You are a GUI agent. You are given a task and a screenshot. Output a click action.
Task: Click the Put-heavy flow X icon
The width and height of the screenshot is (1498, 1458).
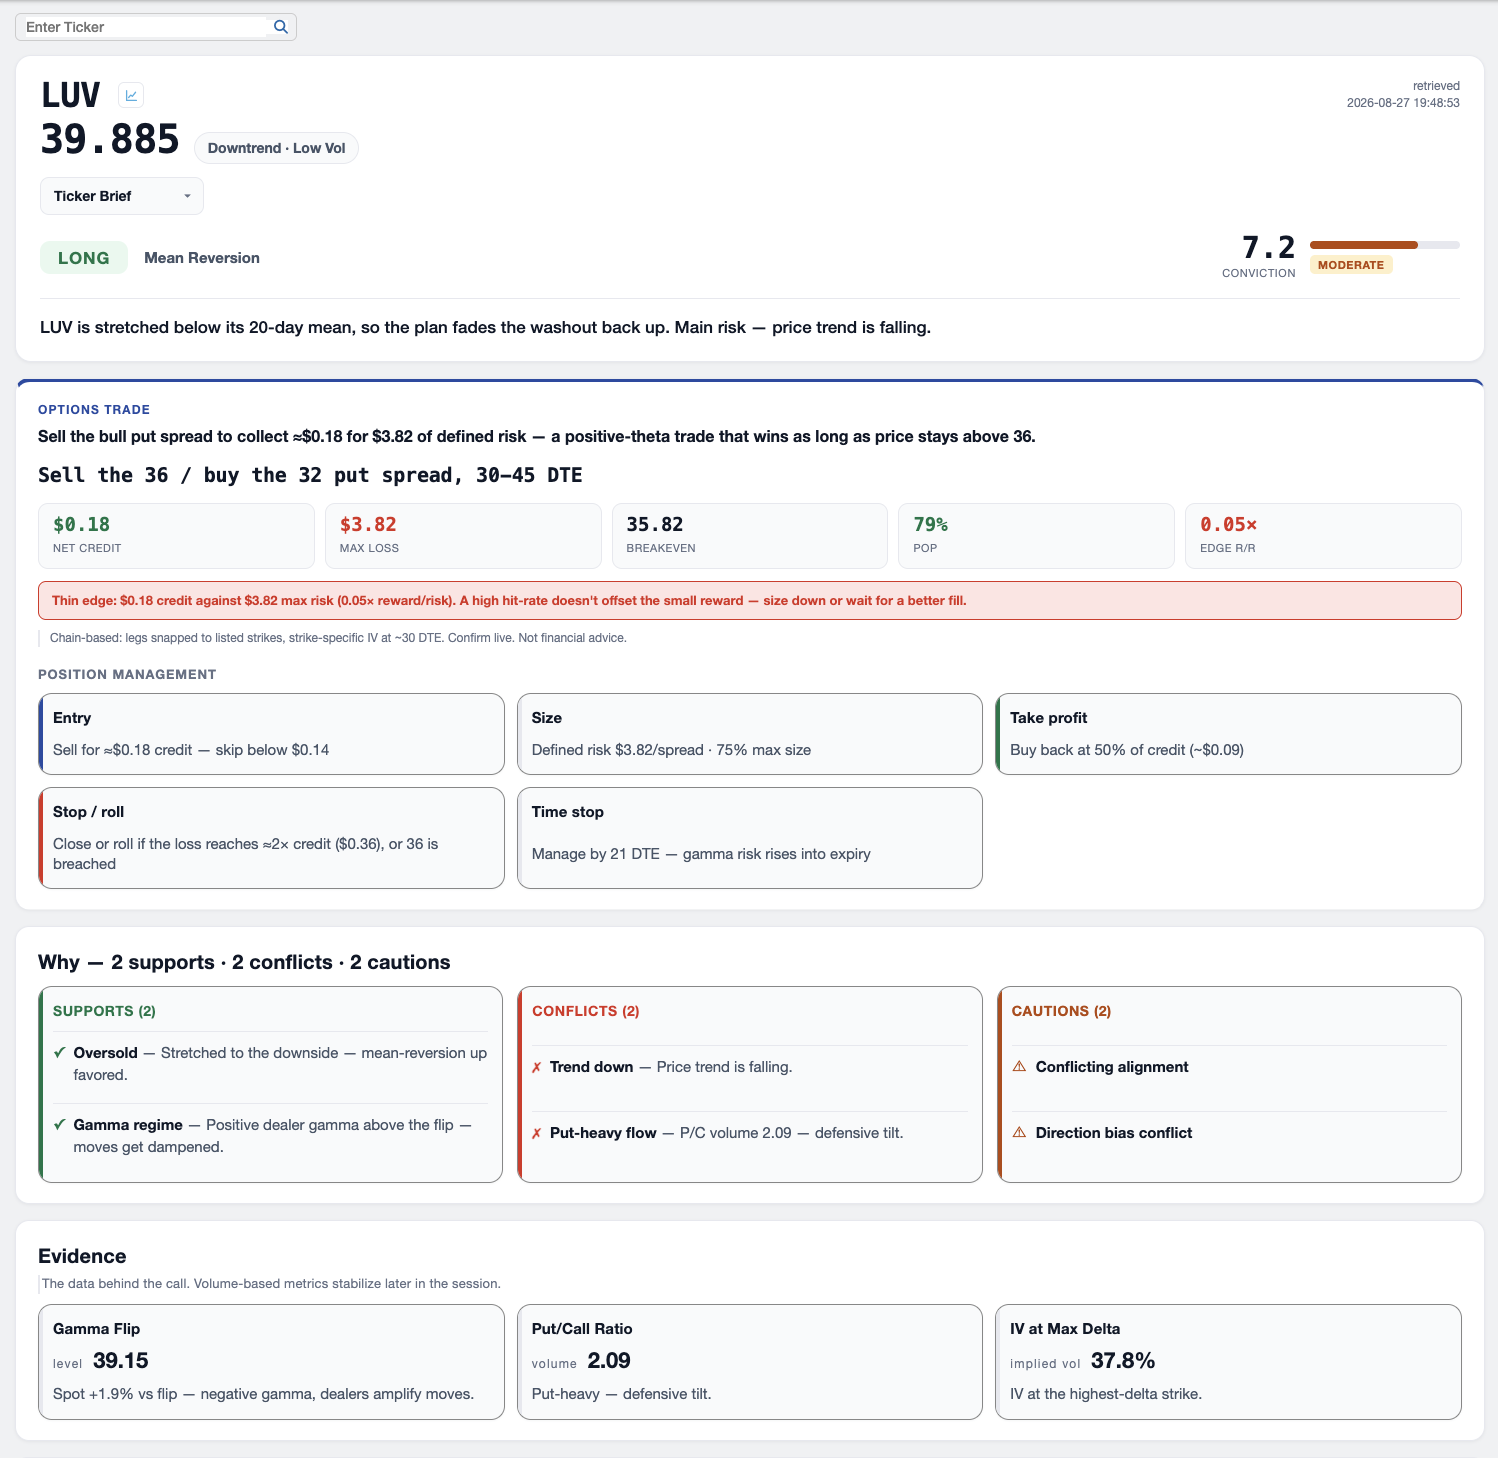pos(537,1133)
